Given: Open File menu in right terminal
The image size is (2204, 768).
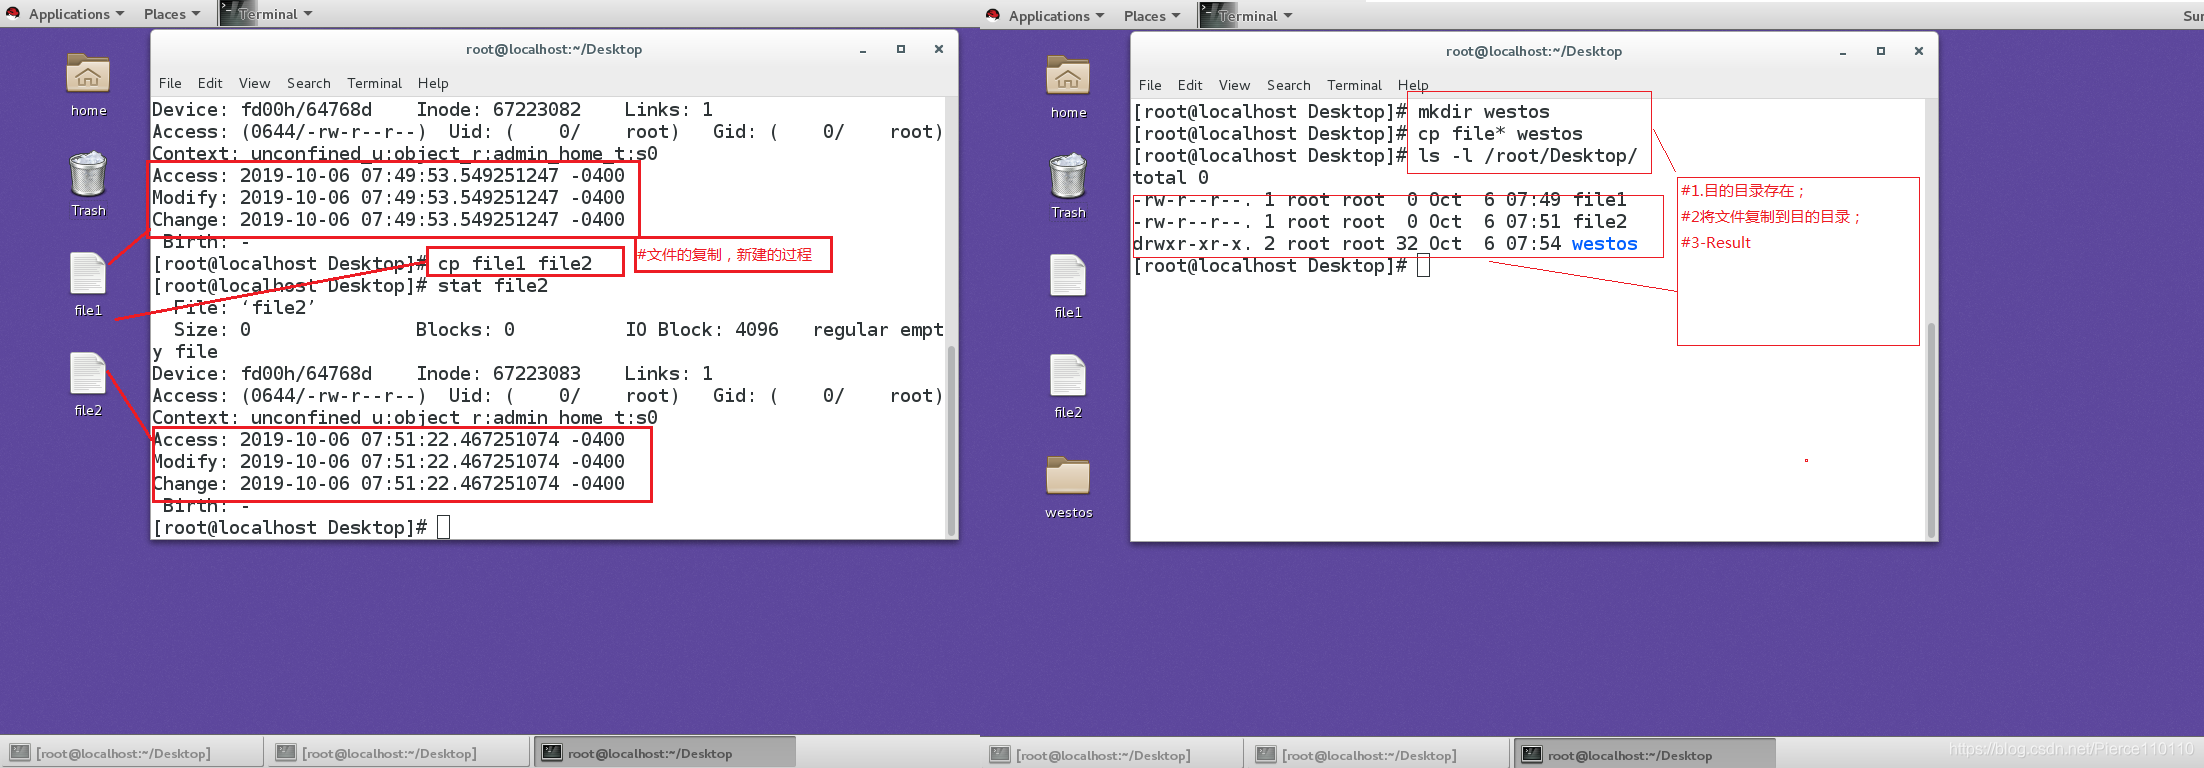Looking at the screenshot, I should click(1150, 85).
